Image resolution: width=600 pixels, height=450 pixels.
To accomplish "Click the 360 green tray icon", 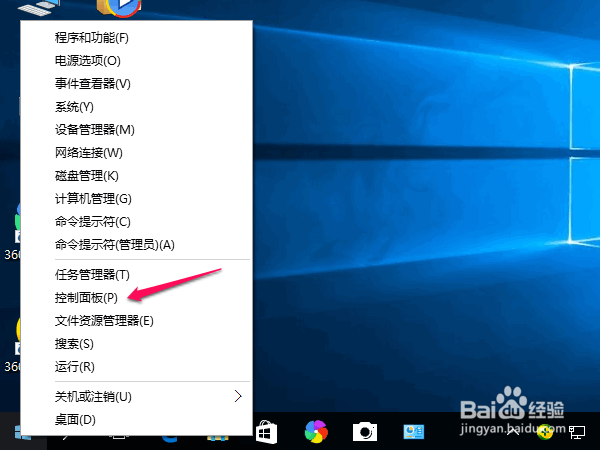I will (x=545, y=432).
